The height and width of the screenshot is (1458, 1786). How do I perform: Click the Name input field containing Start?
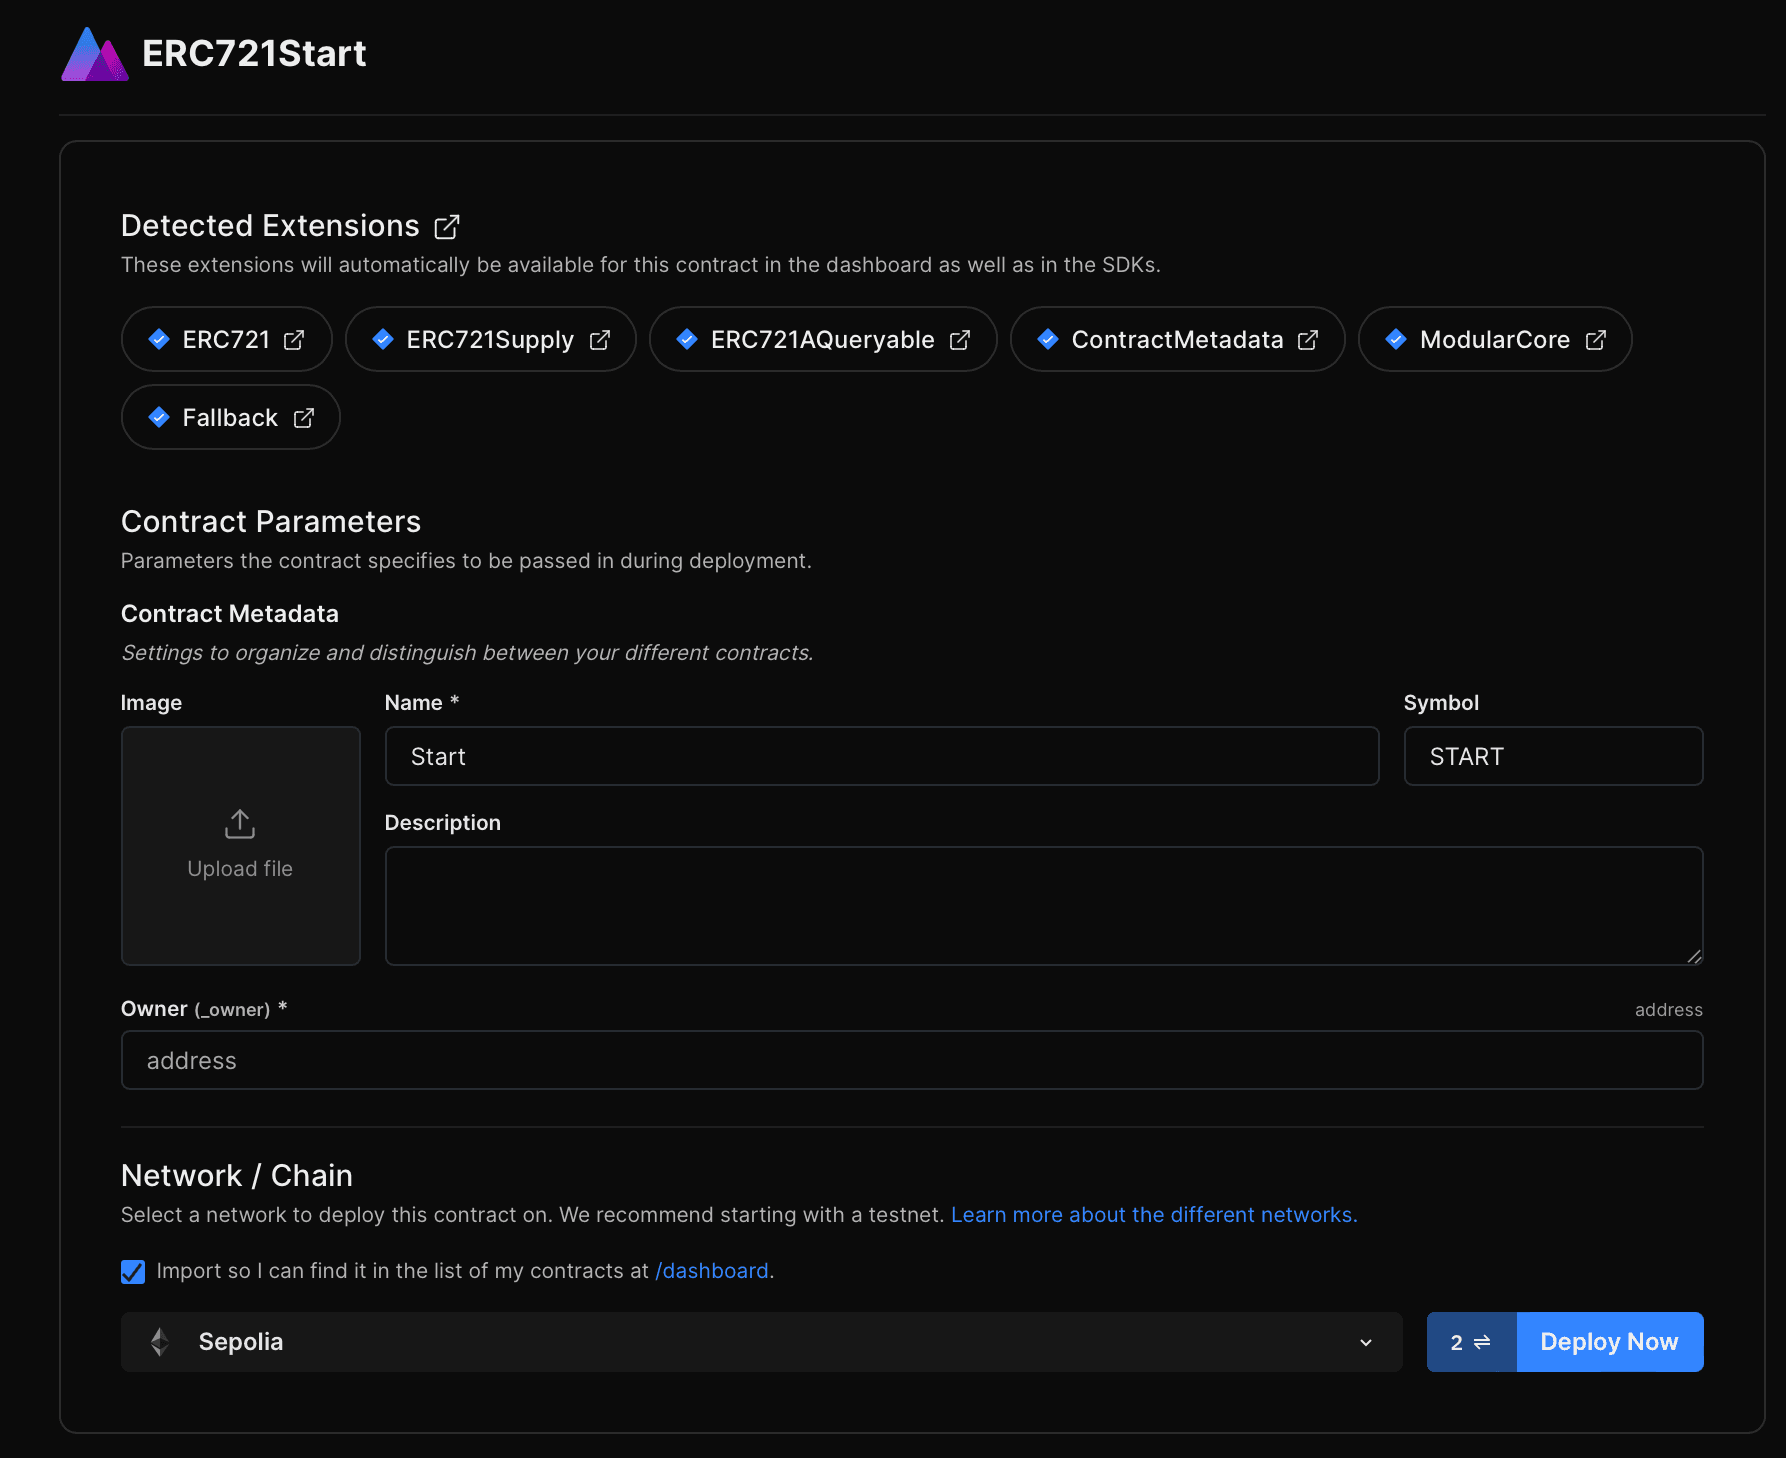(881, 757)
